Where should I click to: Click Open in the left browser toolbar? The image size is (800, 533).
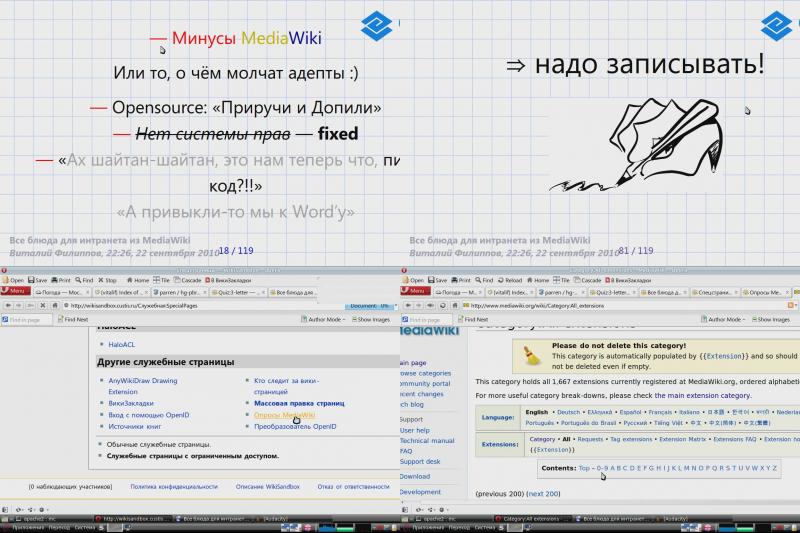(13, 280)
